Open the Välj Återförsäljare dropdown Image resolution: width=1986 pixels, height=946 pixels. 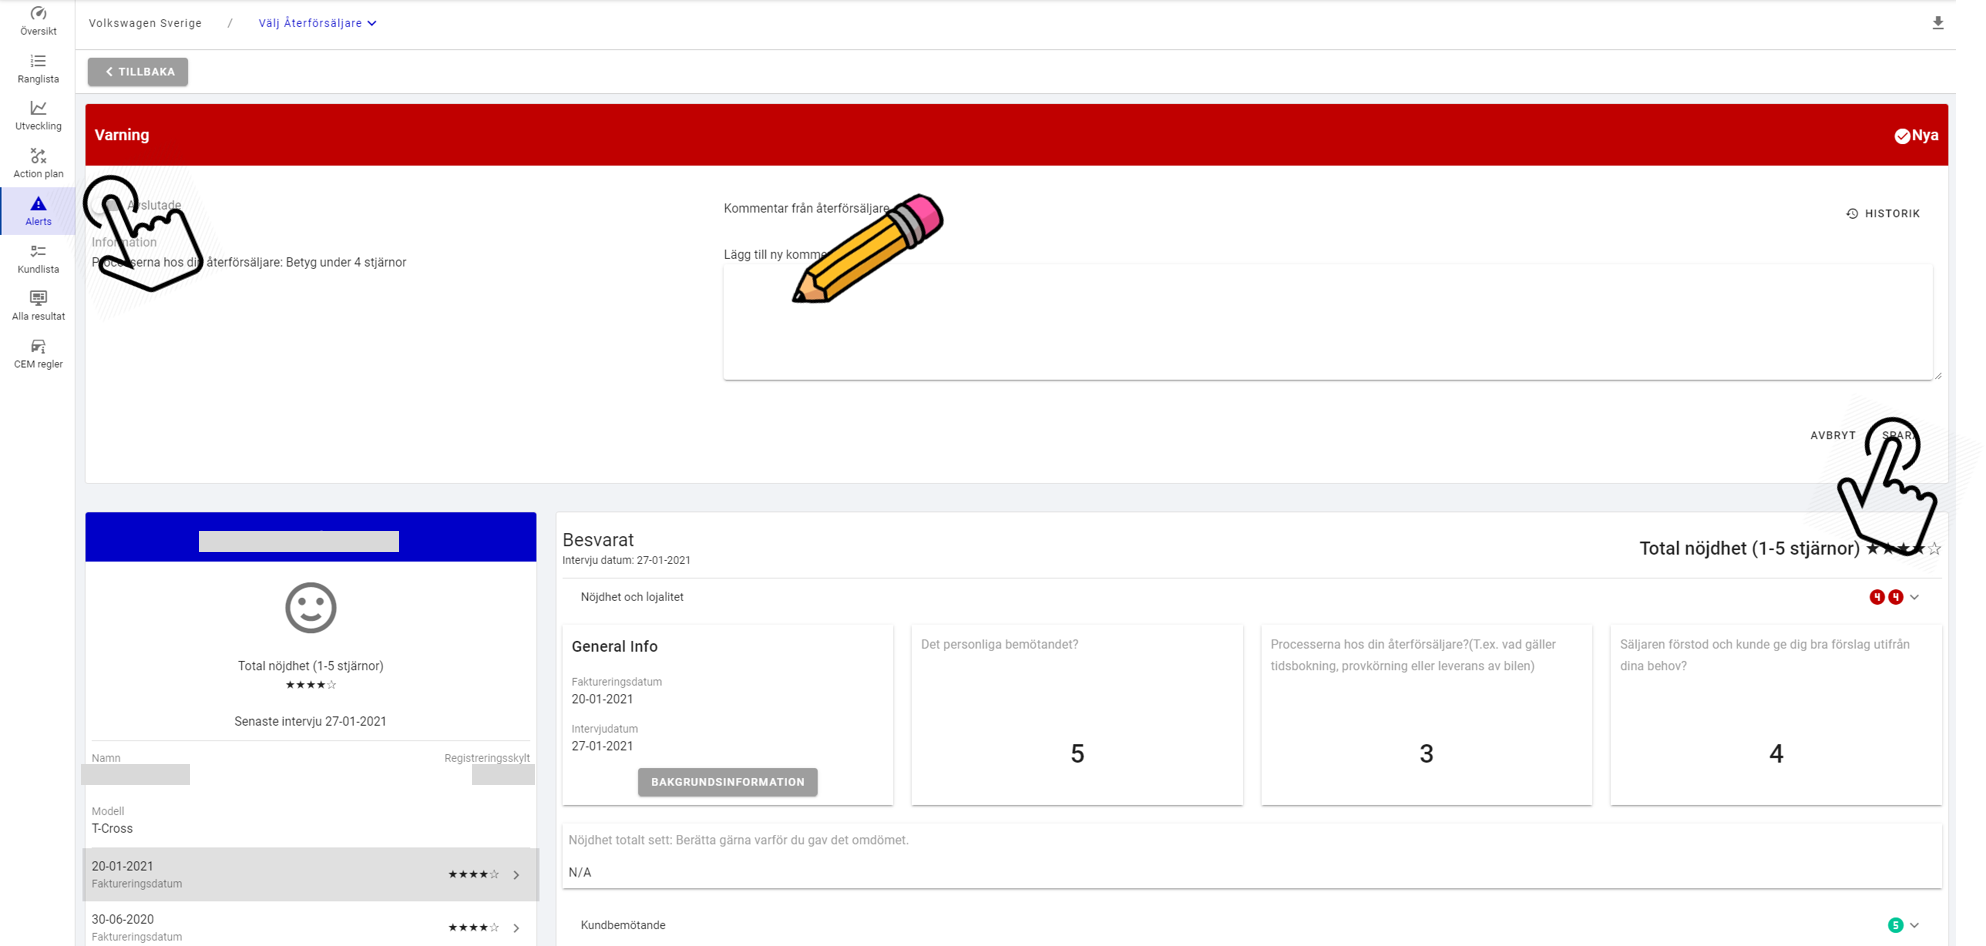[x=317, y=23]
